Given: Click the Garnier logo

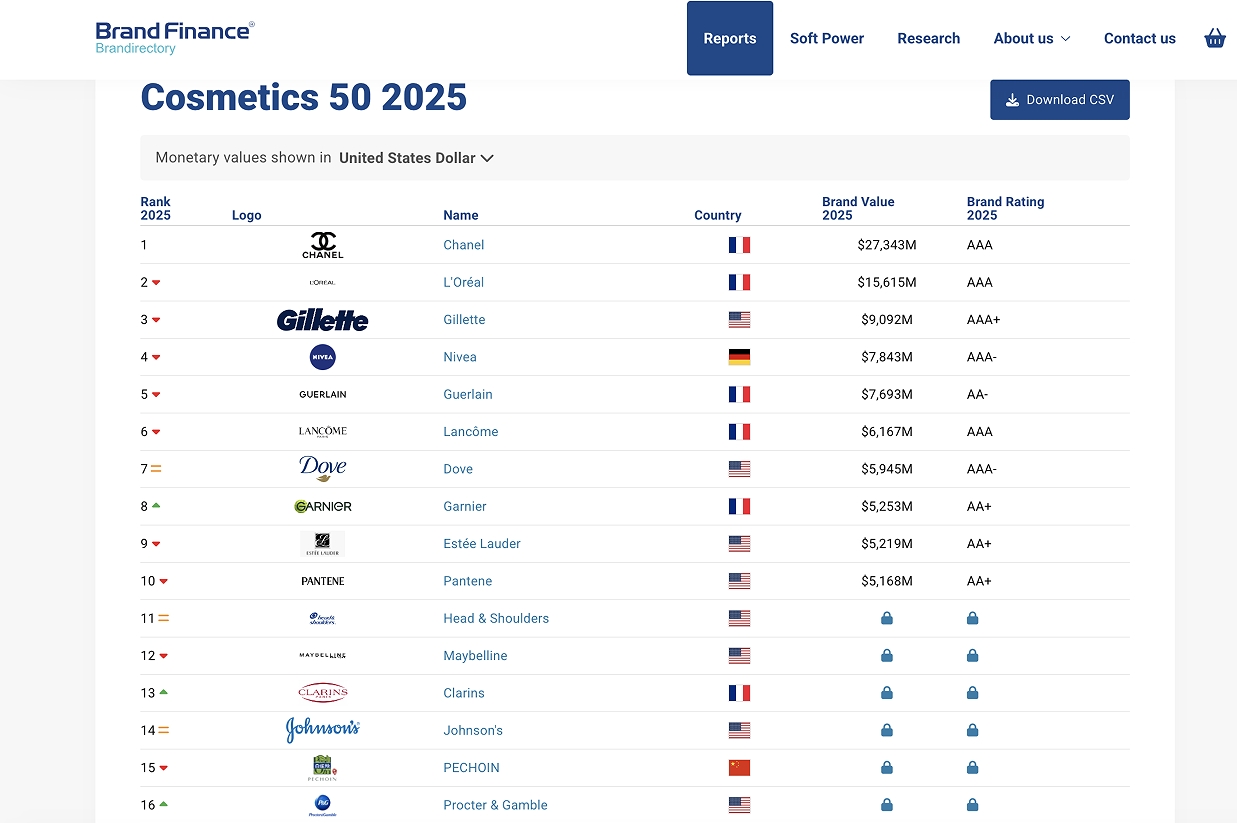Looking at the screenshot, I should [323, 507].
